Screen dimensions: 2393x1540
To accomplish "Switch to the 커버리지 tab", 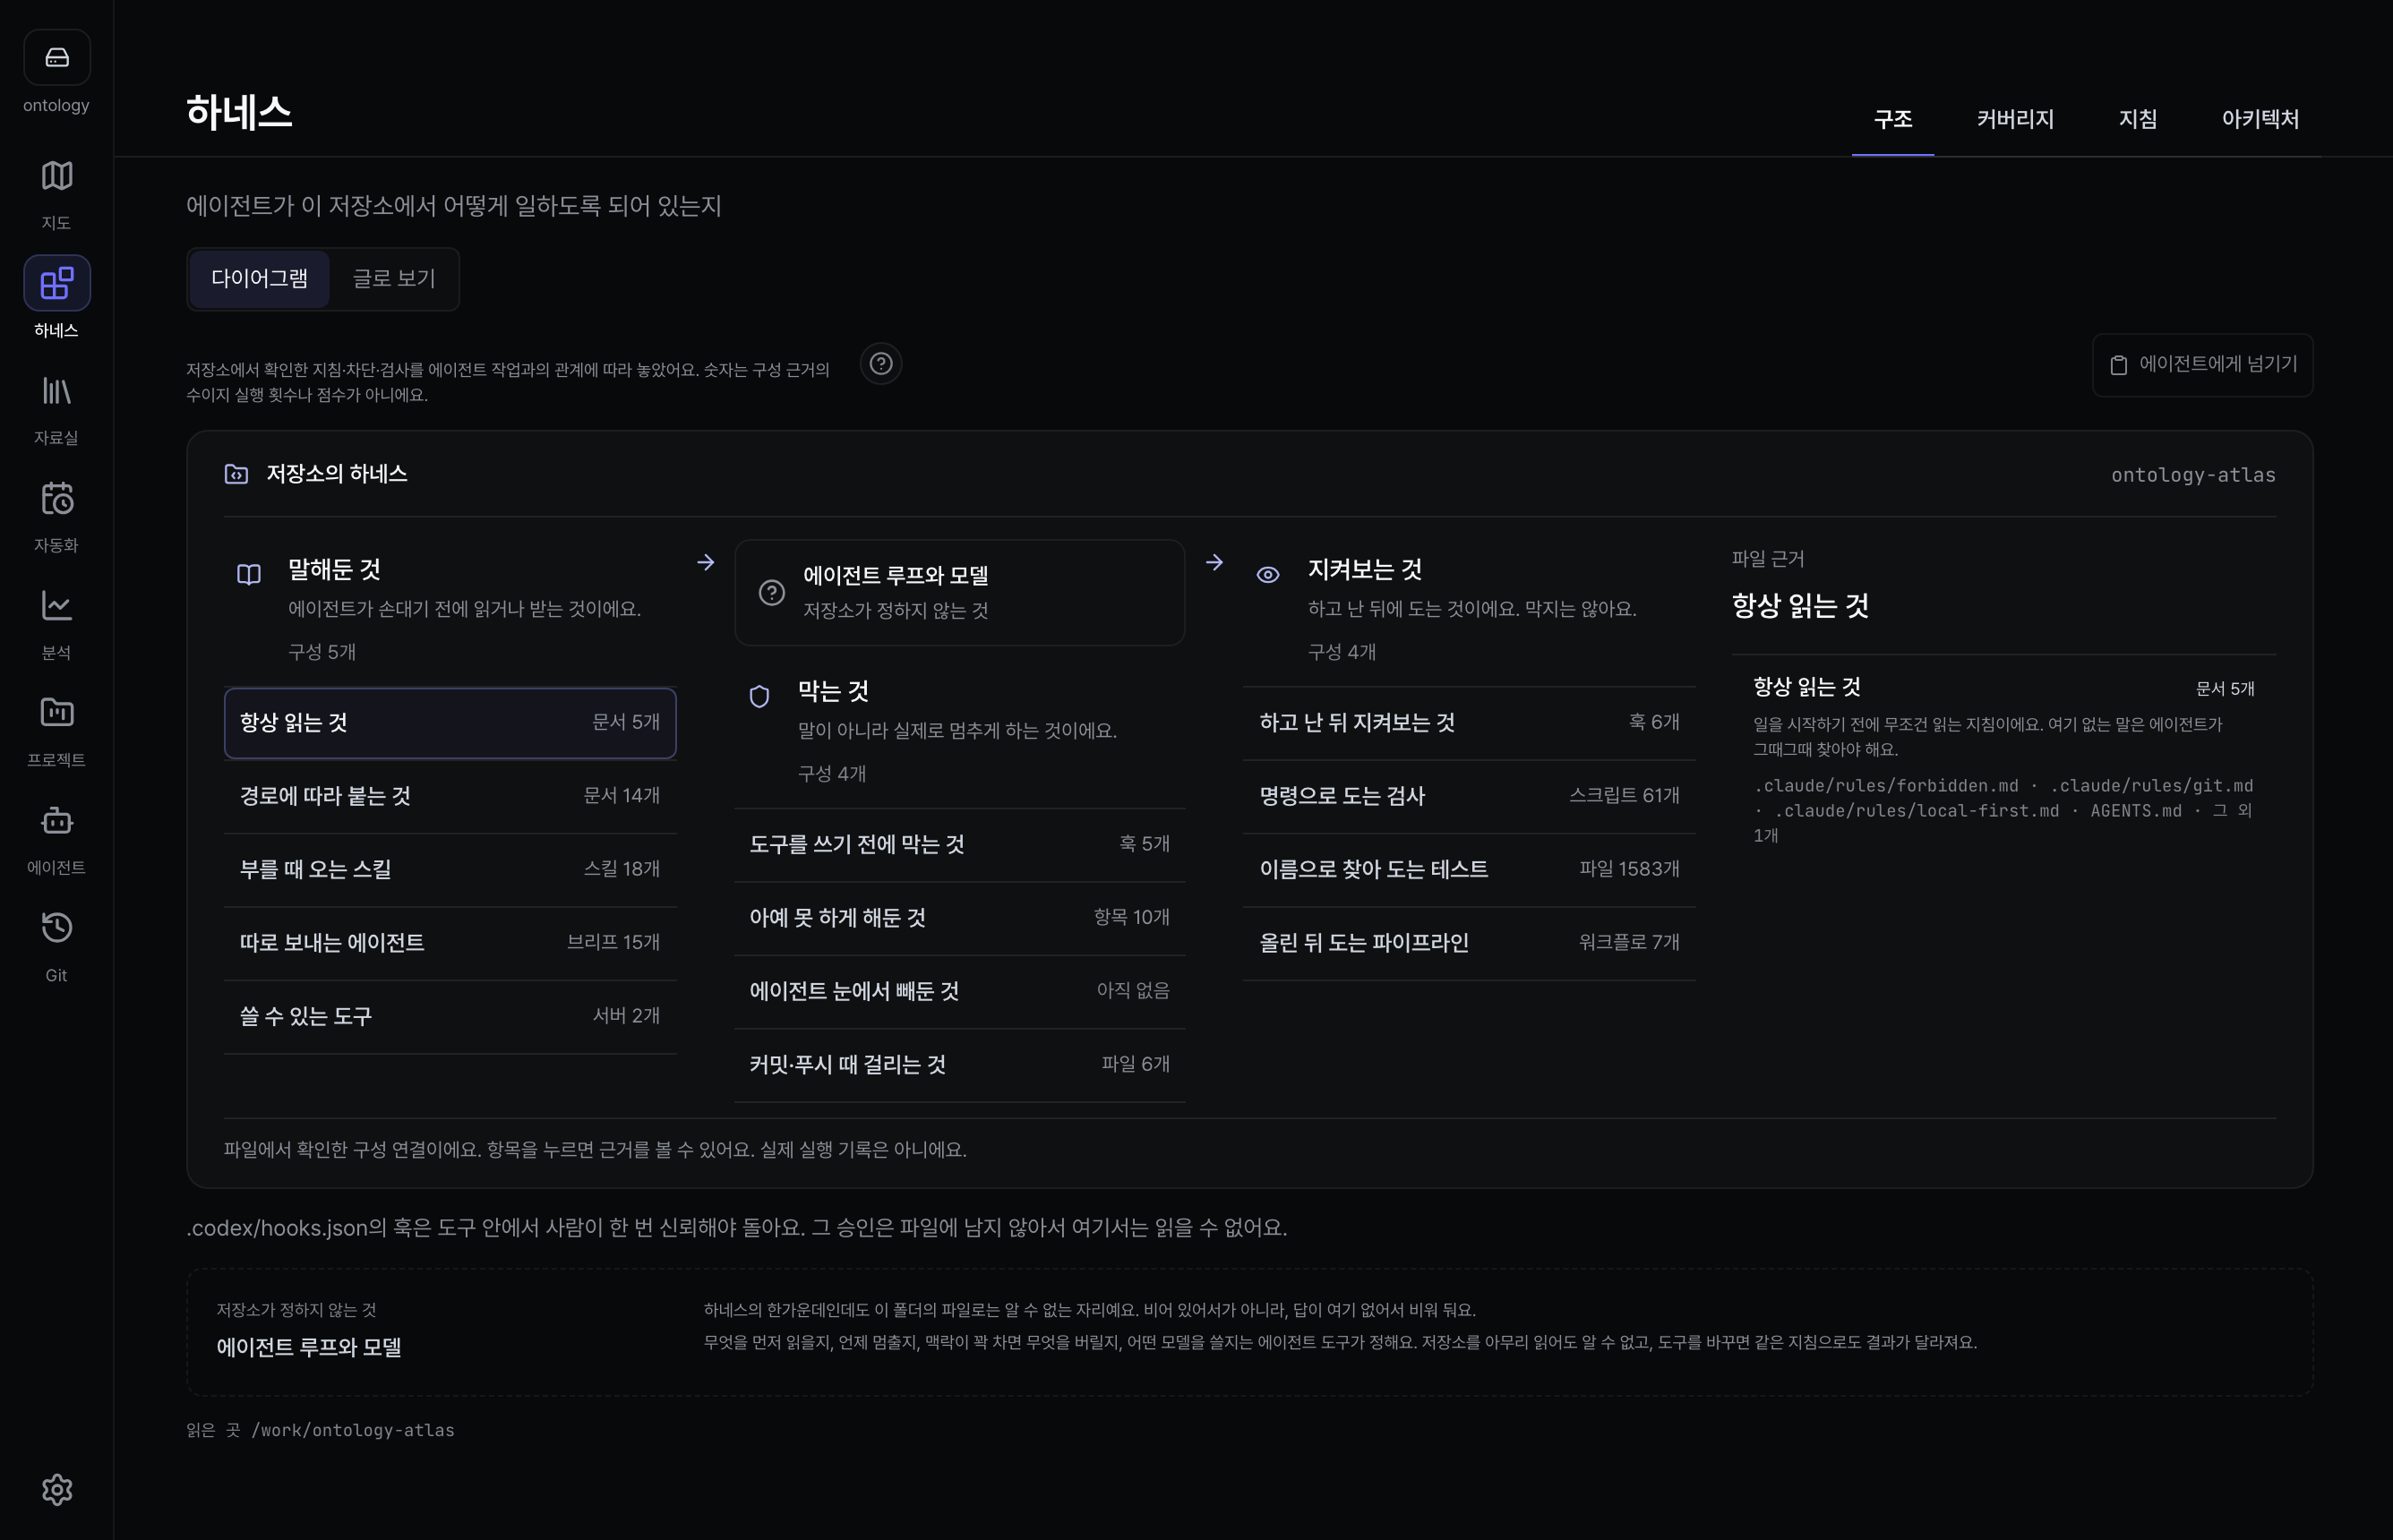I will pyautogui.click(x=2015, y=119).
